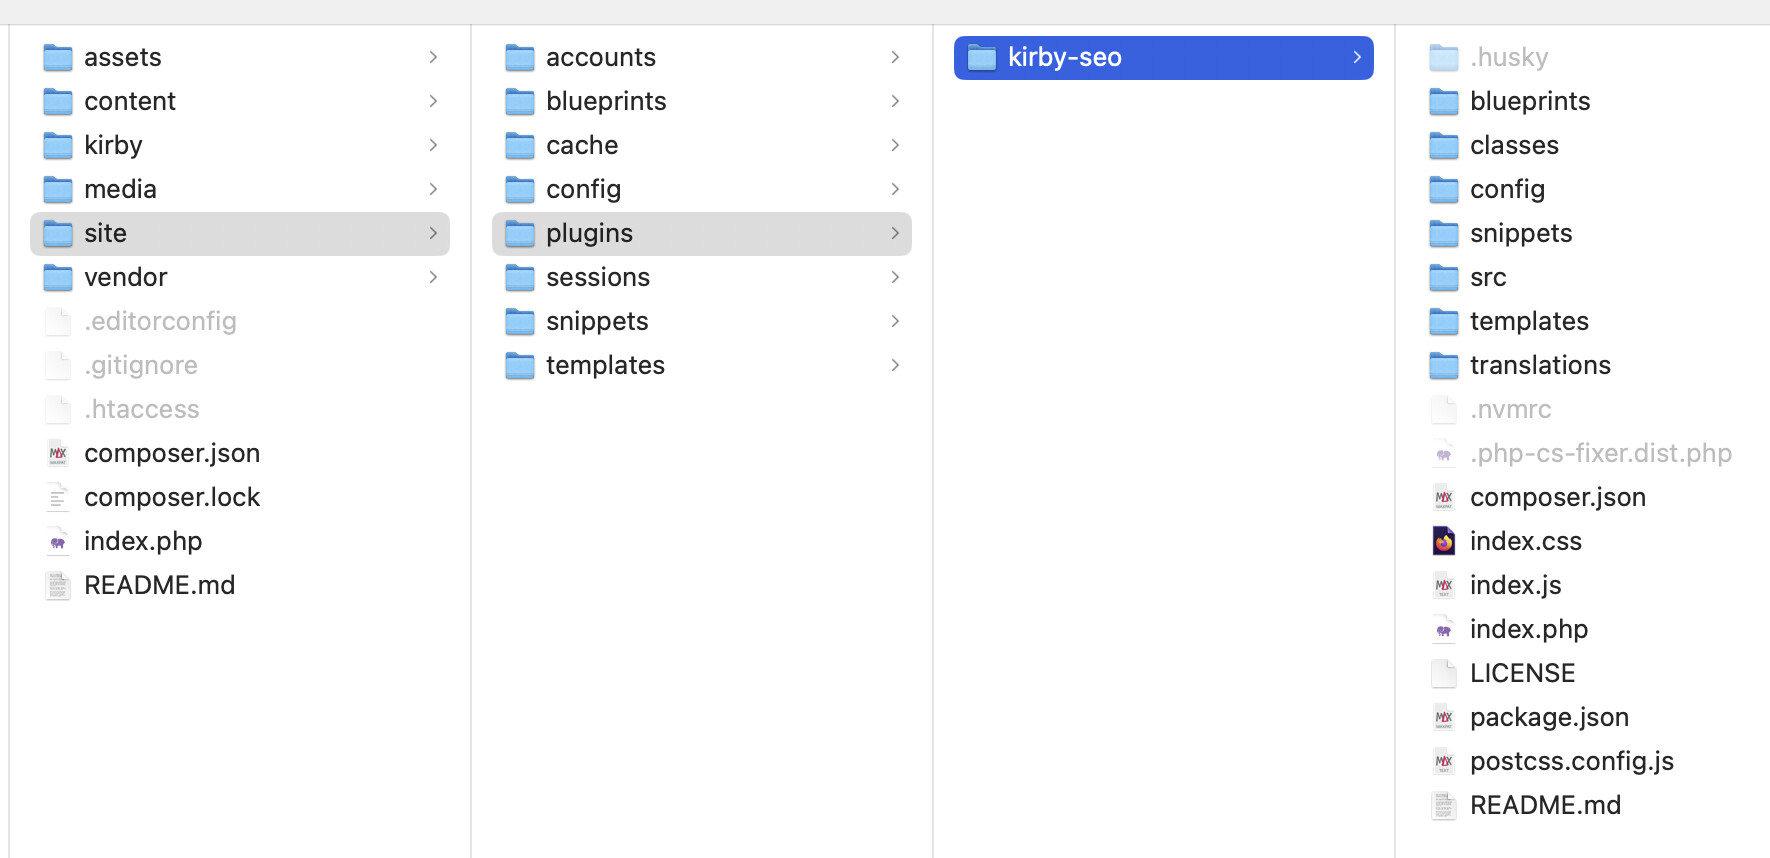Click the PHP icon beside index.php in kirby-seo
The height and width of the screenshot is (858, 1770).
pyautogui.click(x=1443, y=629)
